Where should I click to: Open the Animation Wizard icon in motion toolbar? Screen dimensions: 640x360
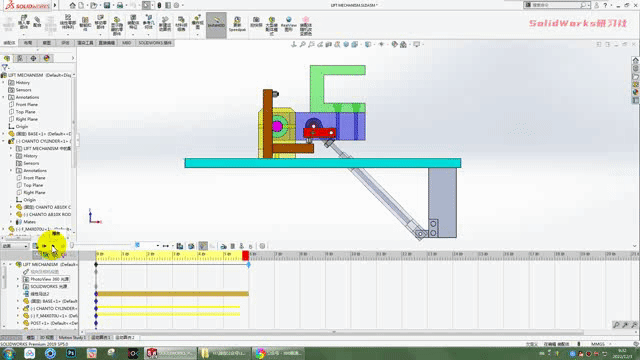(x=191, y=246)
